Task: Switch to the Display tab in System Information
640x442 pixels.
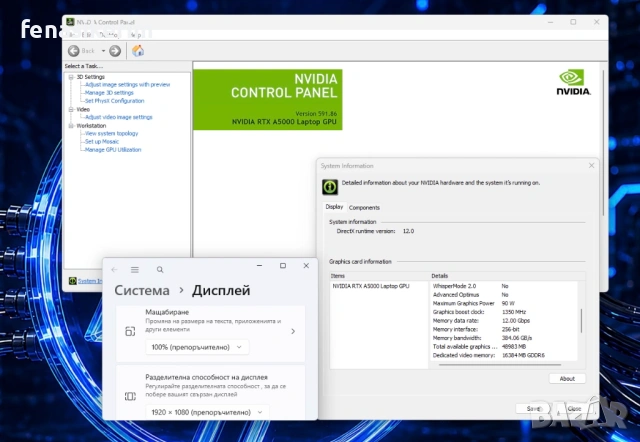Action: point(334,207)
